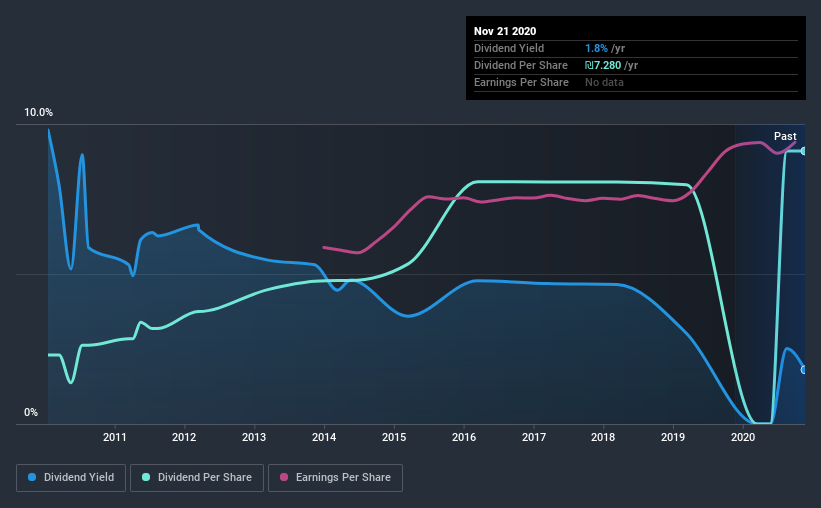This screenshot has height=508, width=821.
Task: Click the ₪7.280 dividend per share value
Action: coord(603,65)
